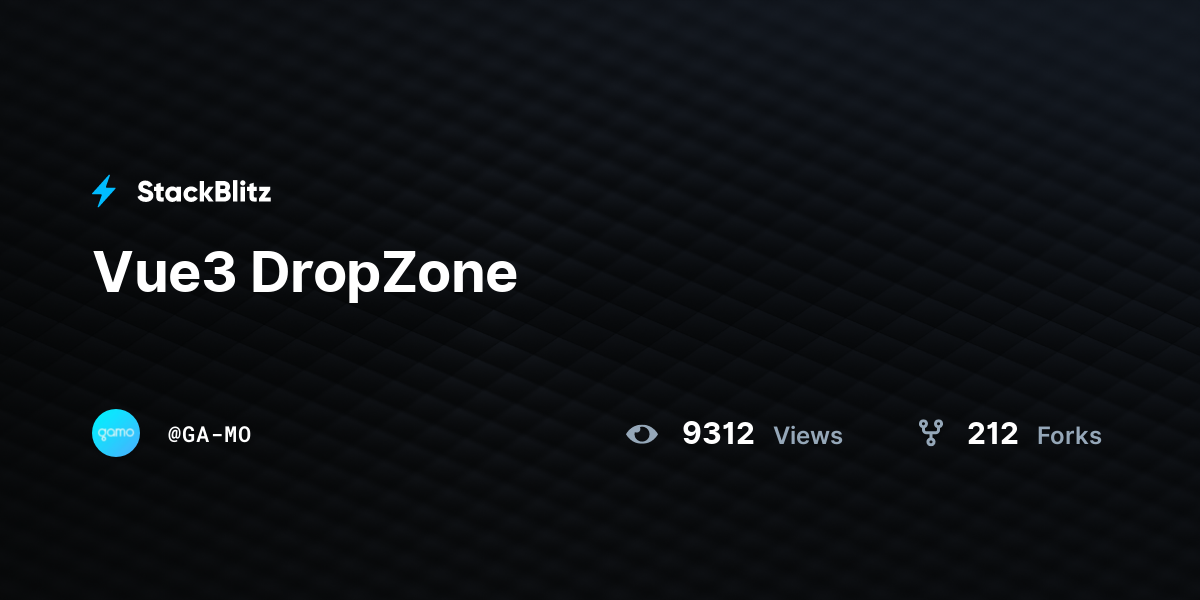Click the StackBlitz wordmark text

(x=204, y=192)
